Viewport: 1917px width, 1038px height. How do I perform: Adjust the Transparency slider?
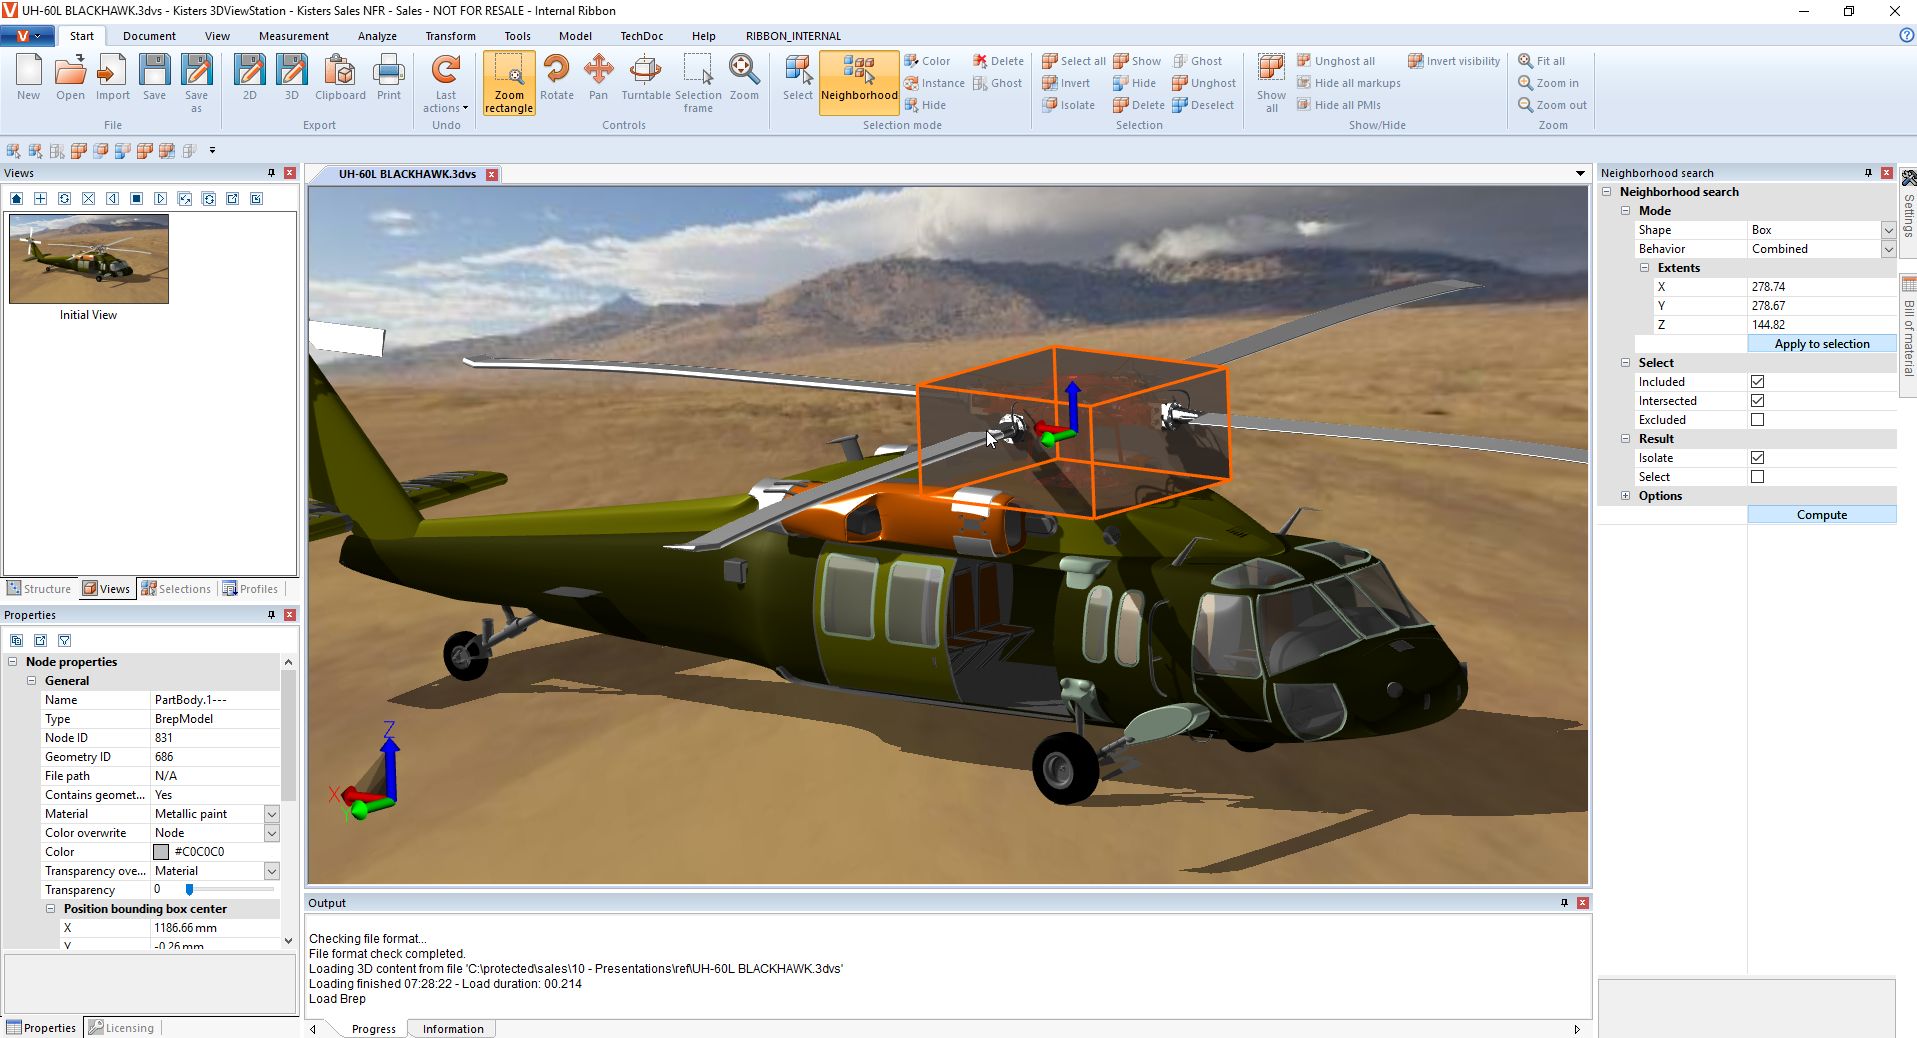pyautogui.click(x=189, y=889)
